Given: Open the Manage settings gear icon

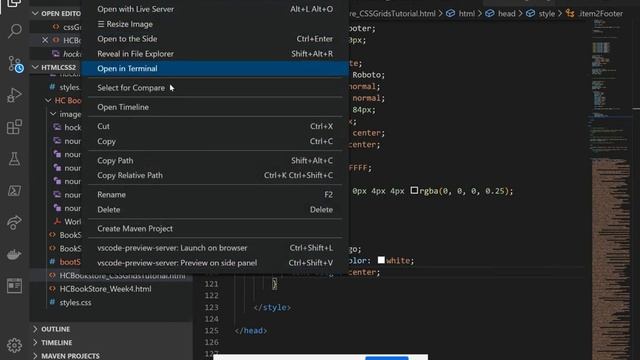Looking at the screenshot, I should pyautogui.click(x=15, y=345).
